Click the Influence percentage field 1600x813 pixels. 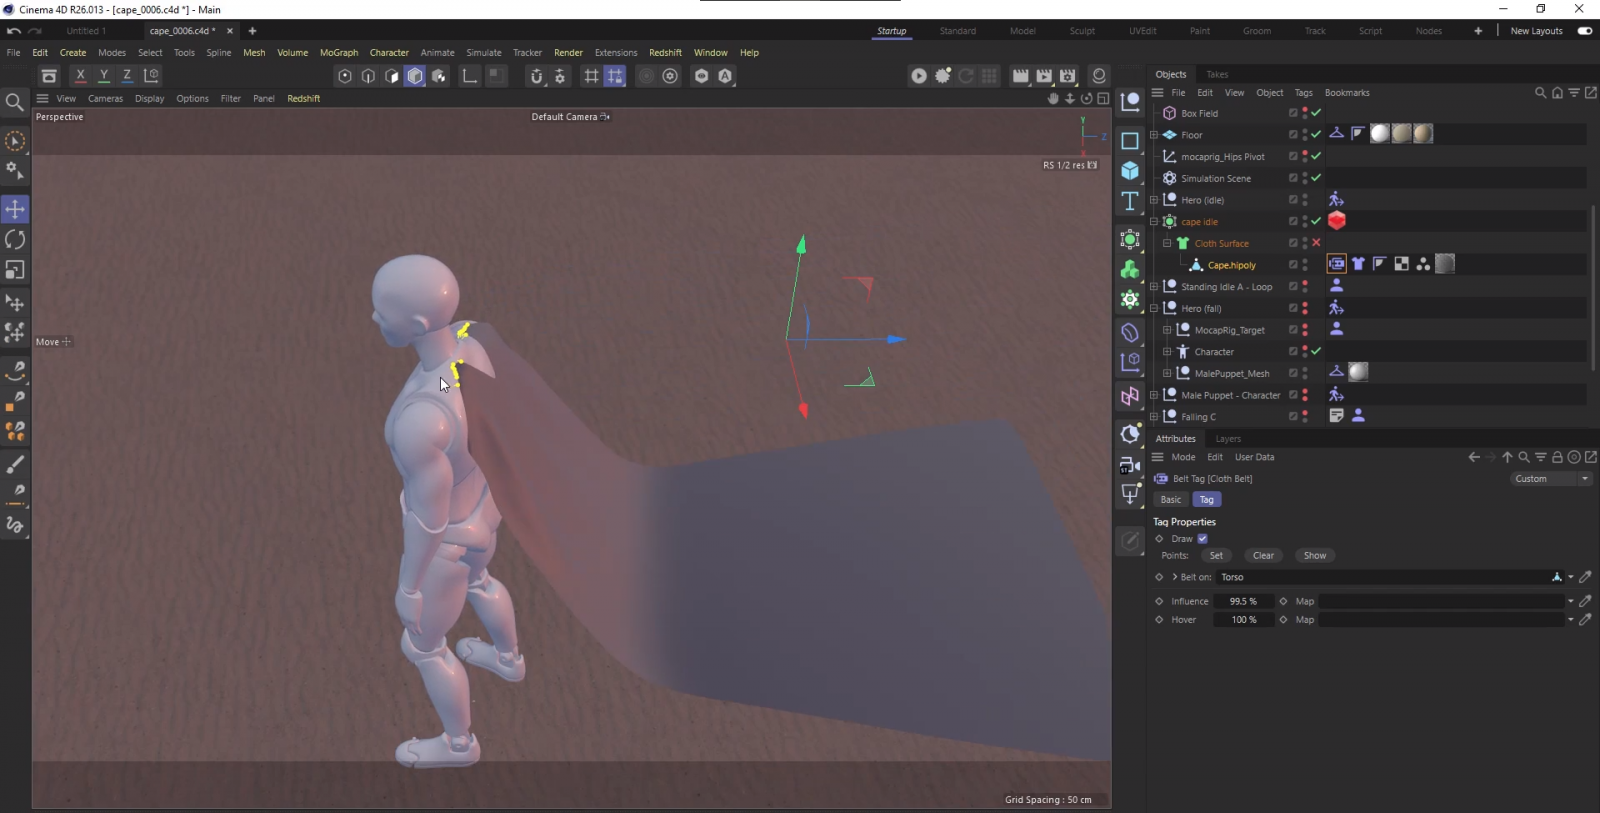click(x=1243, y=601)
